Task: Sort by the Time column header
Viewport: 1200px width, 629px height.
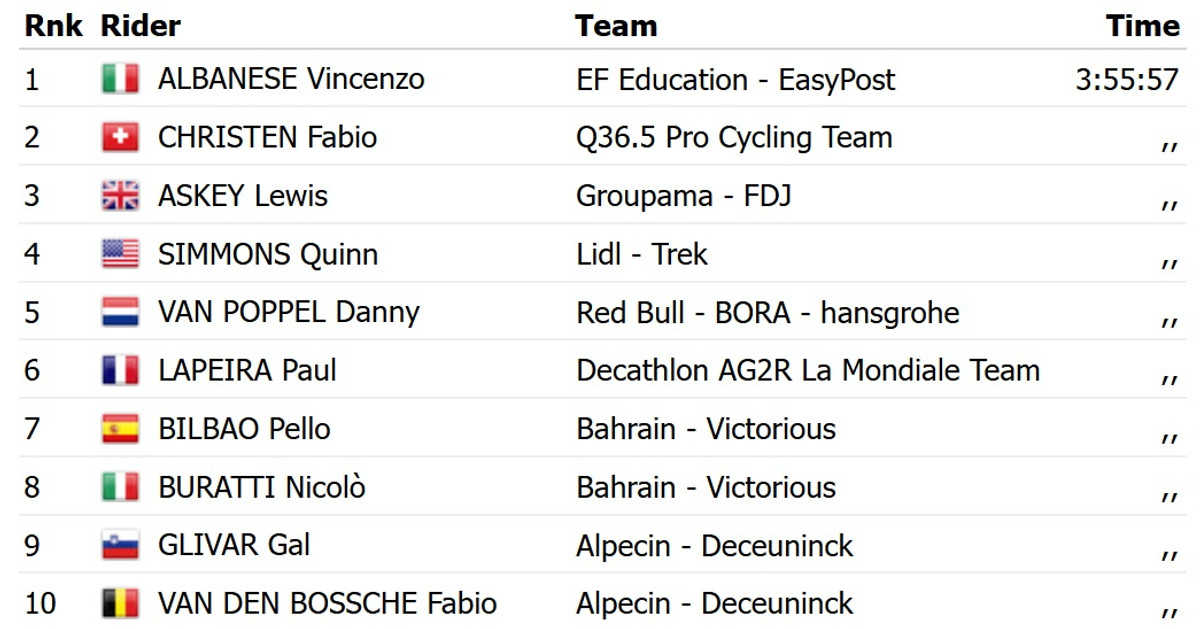Action: tap(1142, 26)
